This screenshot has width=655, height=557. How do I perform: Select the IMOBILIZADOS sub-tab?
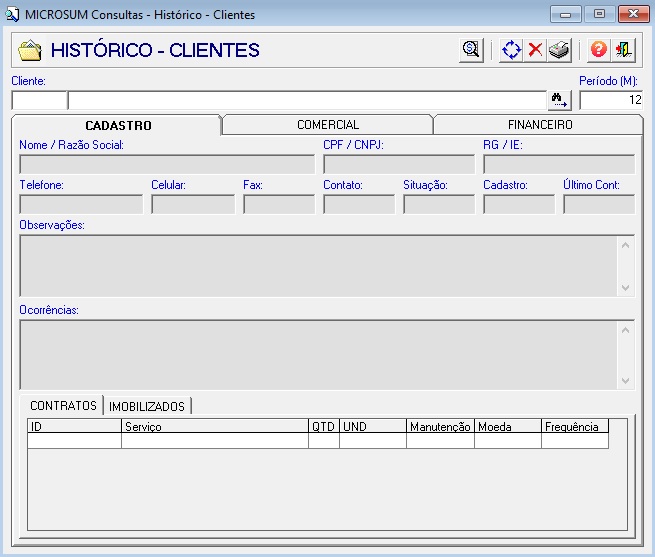pos(147,406)
